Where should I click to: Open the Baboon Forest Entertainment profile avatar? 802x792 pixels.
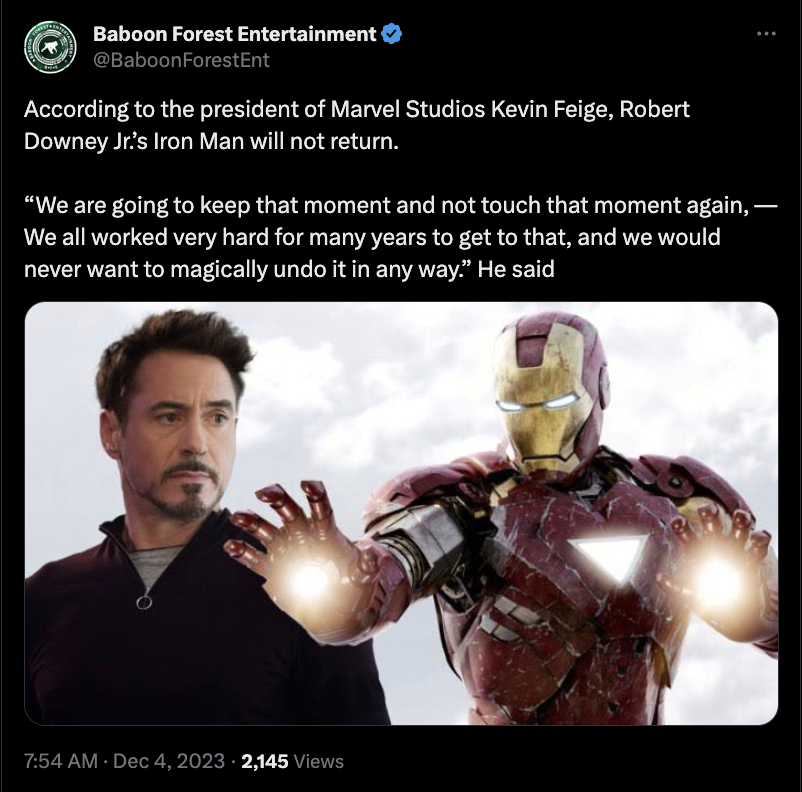52,46
